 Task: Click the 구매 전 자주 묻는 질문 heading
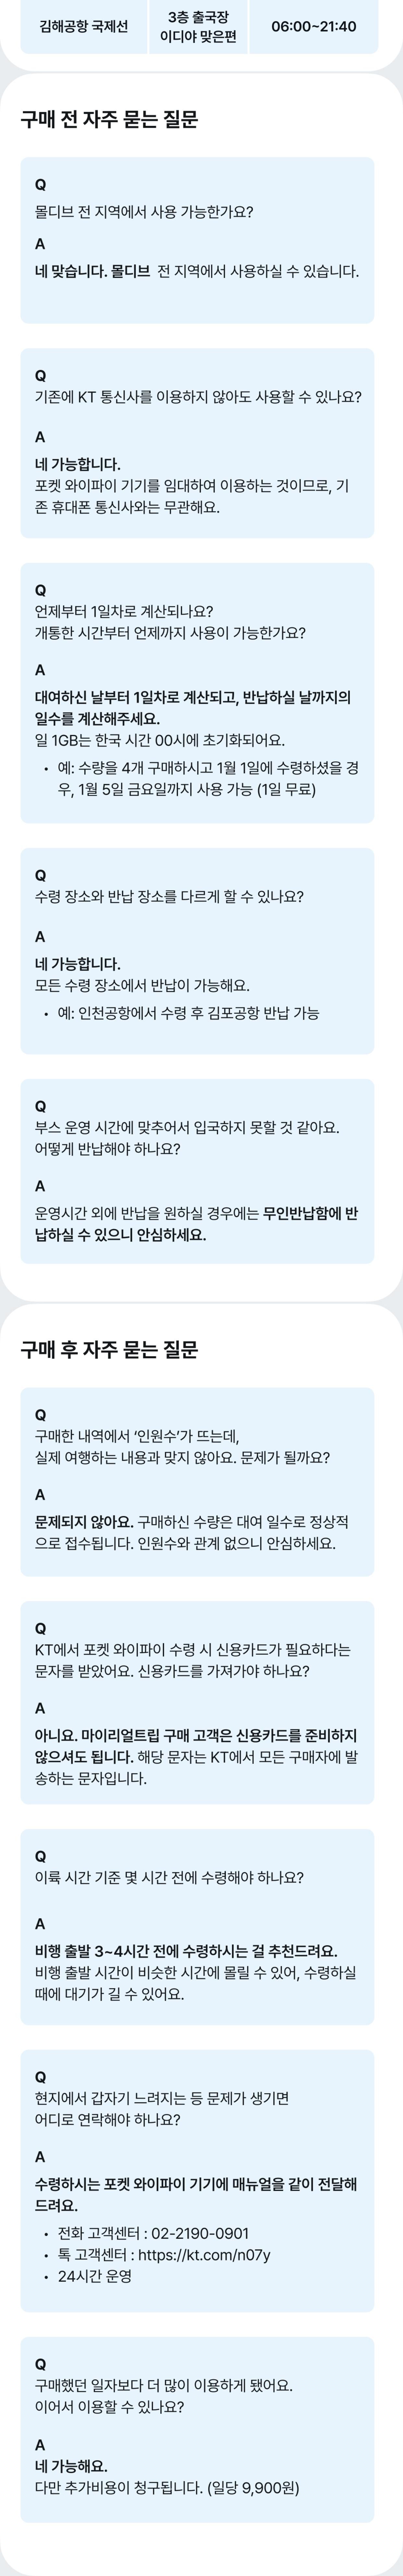coord(109,120)
